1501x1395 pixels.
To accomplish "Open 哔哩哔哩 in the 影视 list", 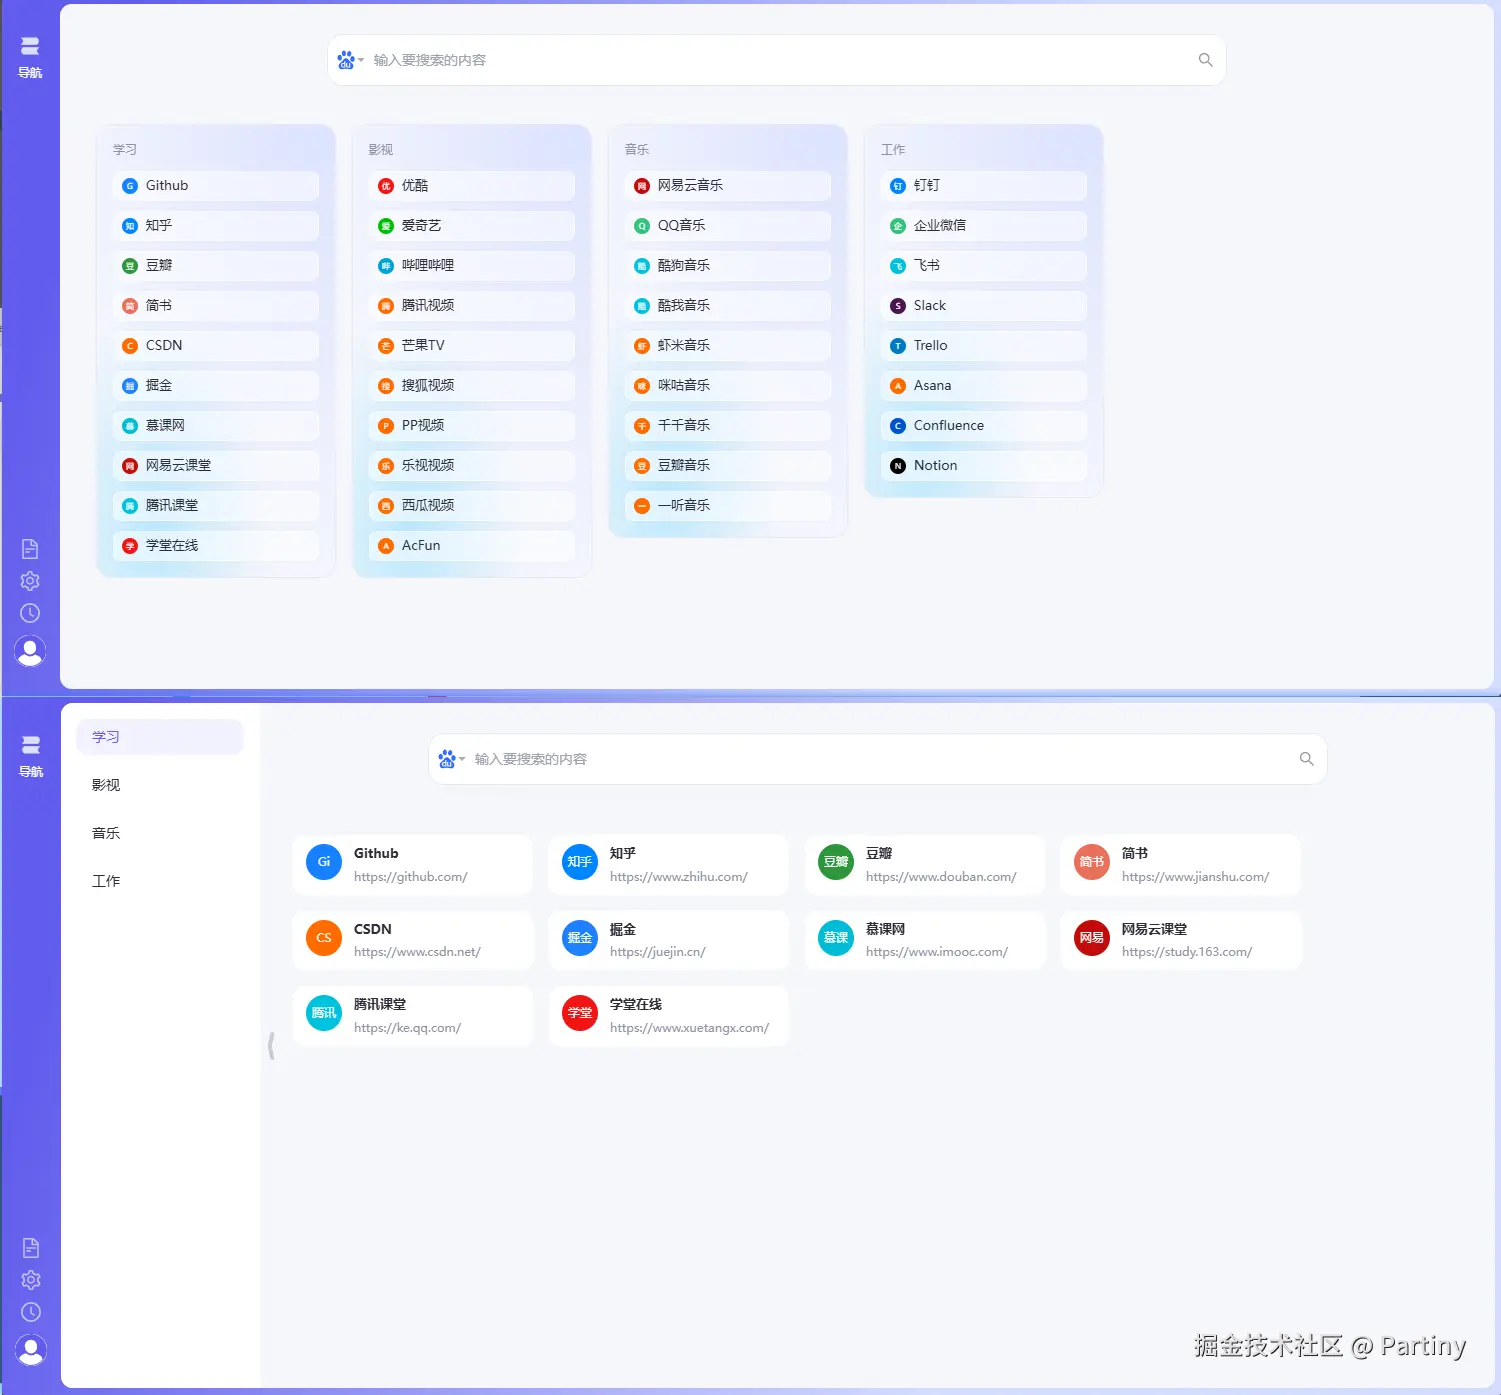I will [472, 265].
